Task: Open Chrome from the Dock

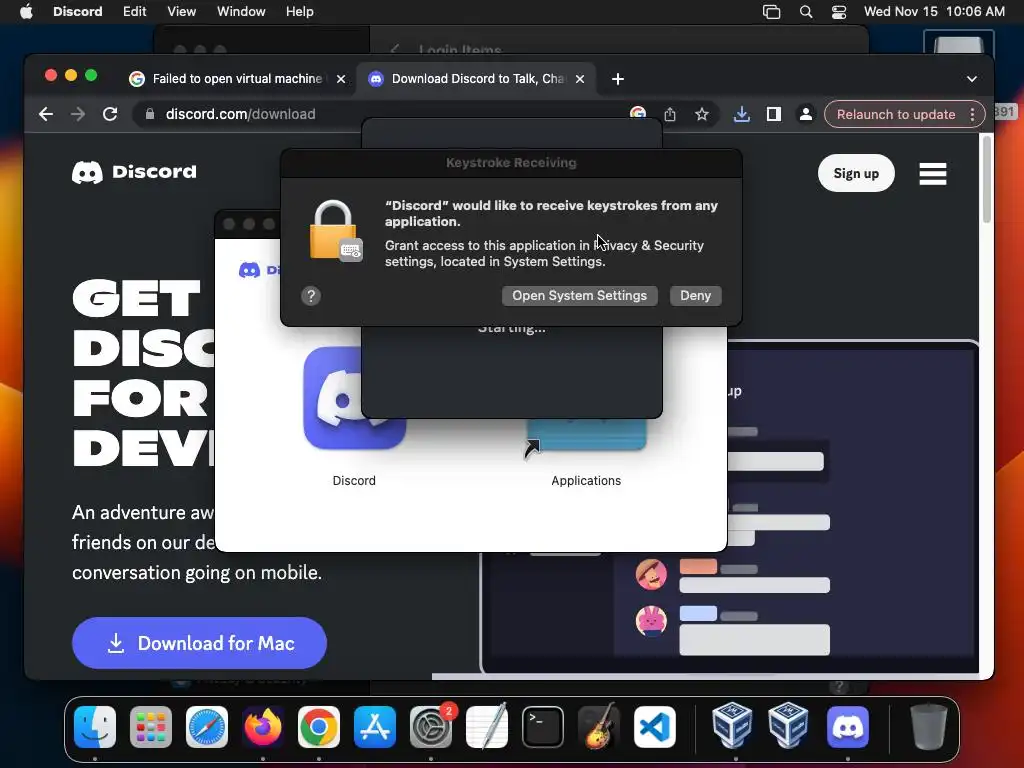Action: tap(319, 727)
